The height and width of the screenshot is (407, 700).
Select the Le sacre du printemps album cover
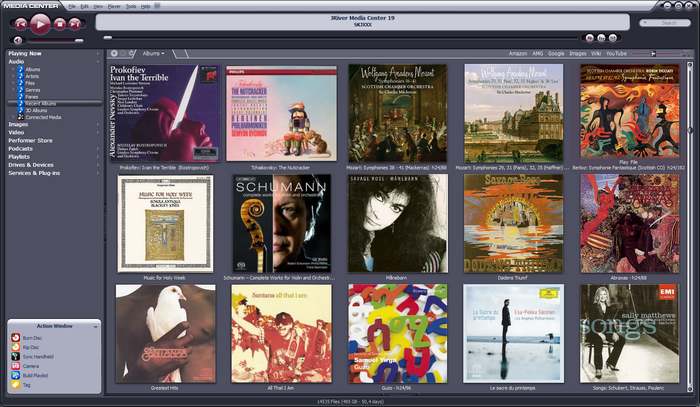point(513,333)
